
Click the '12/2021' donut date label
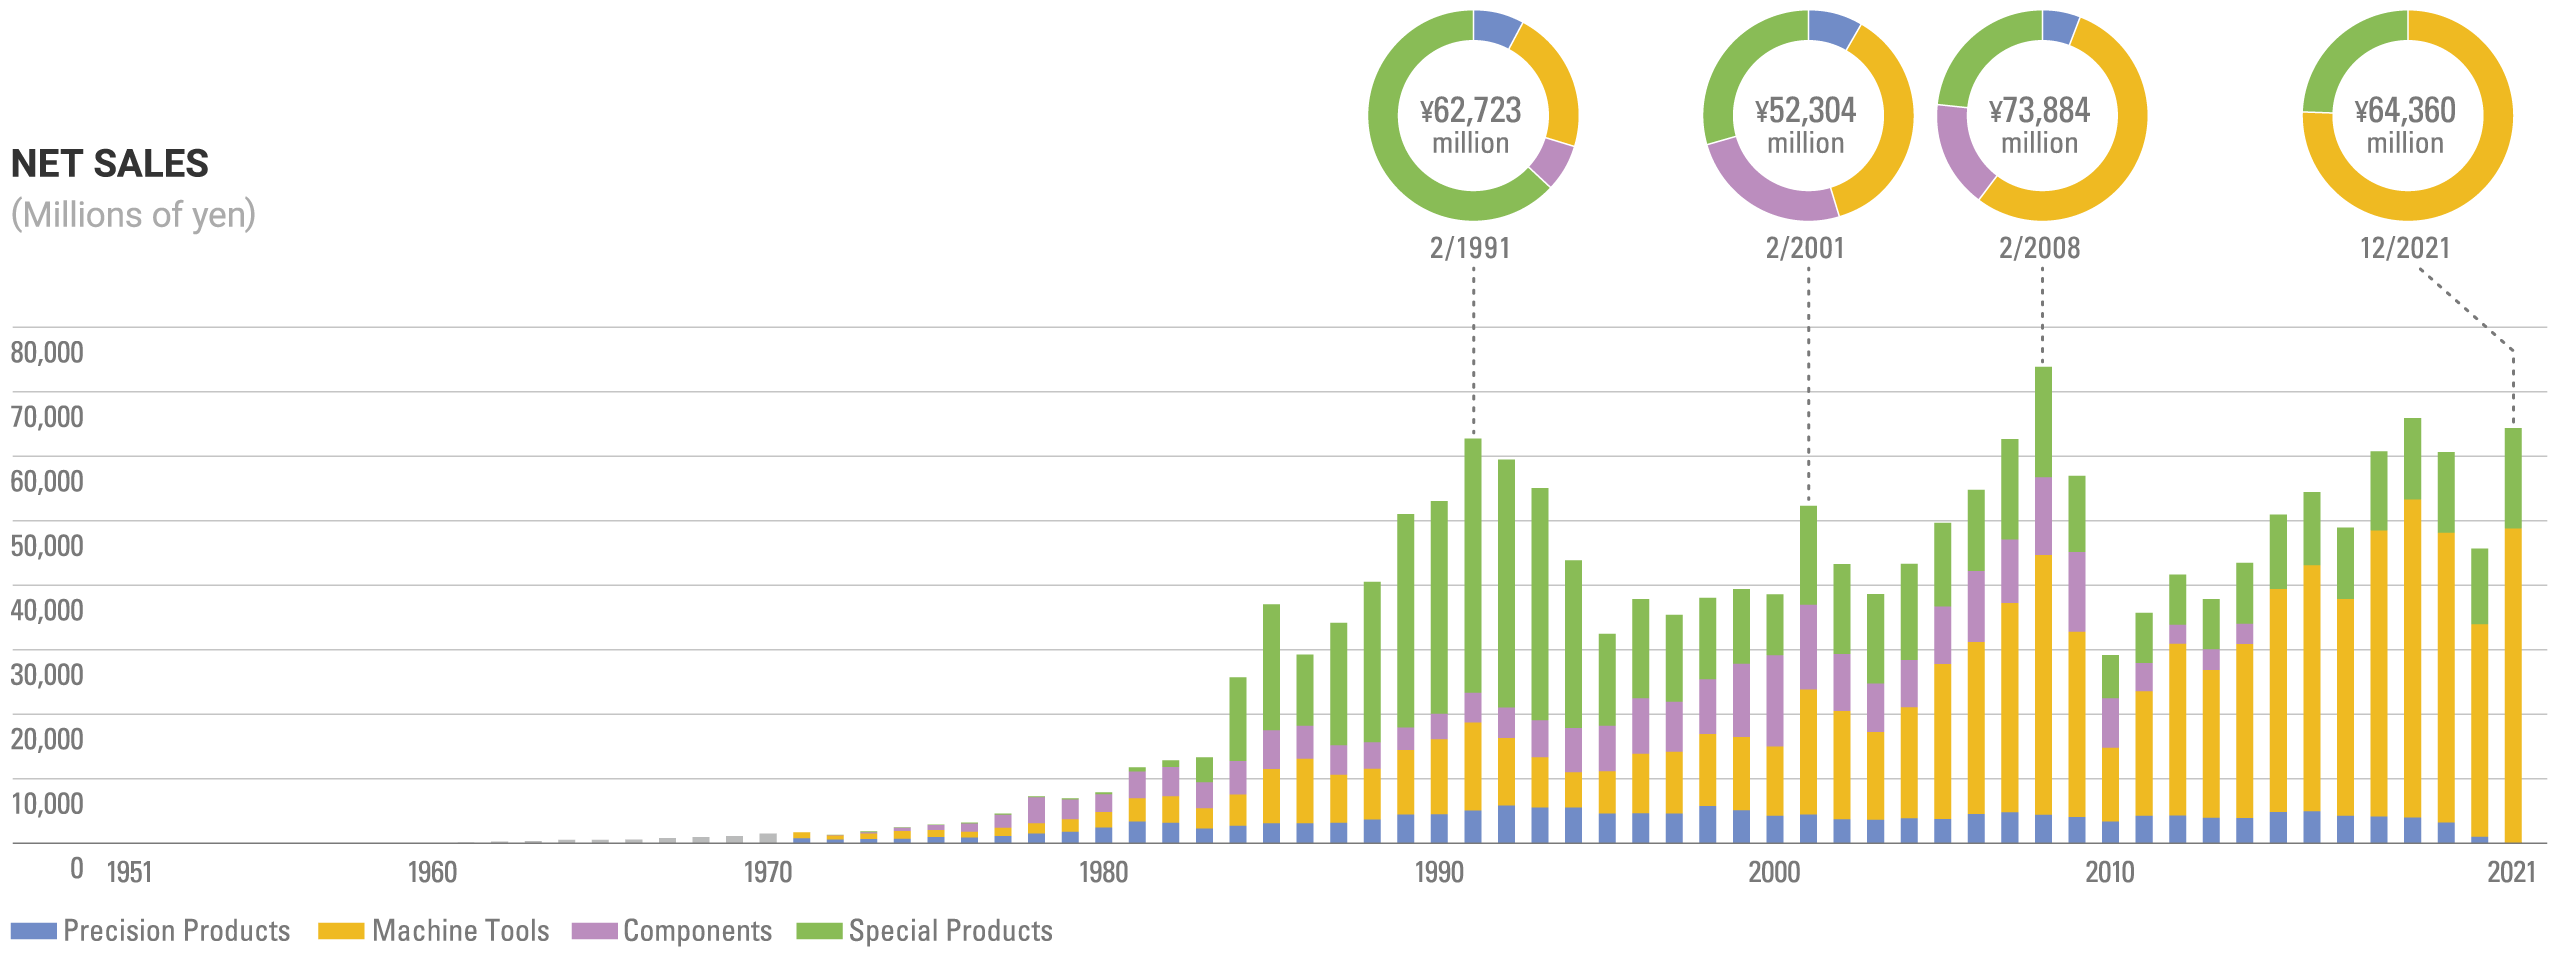click(x=2405, y=248)
